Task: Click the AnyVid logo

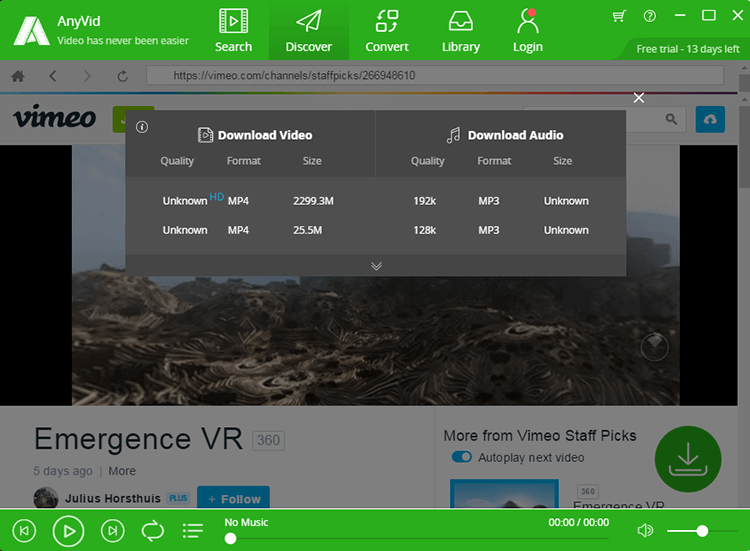Action: tap(32, 31)
